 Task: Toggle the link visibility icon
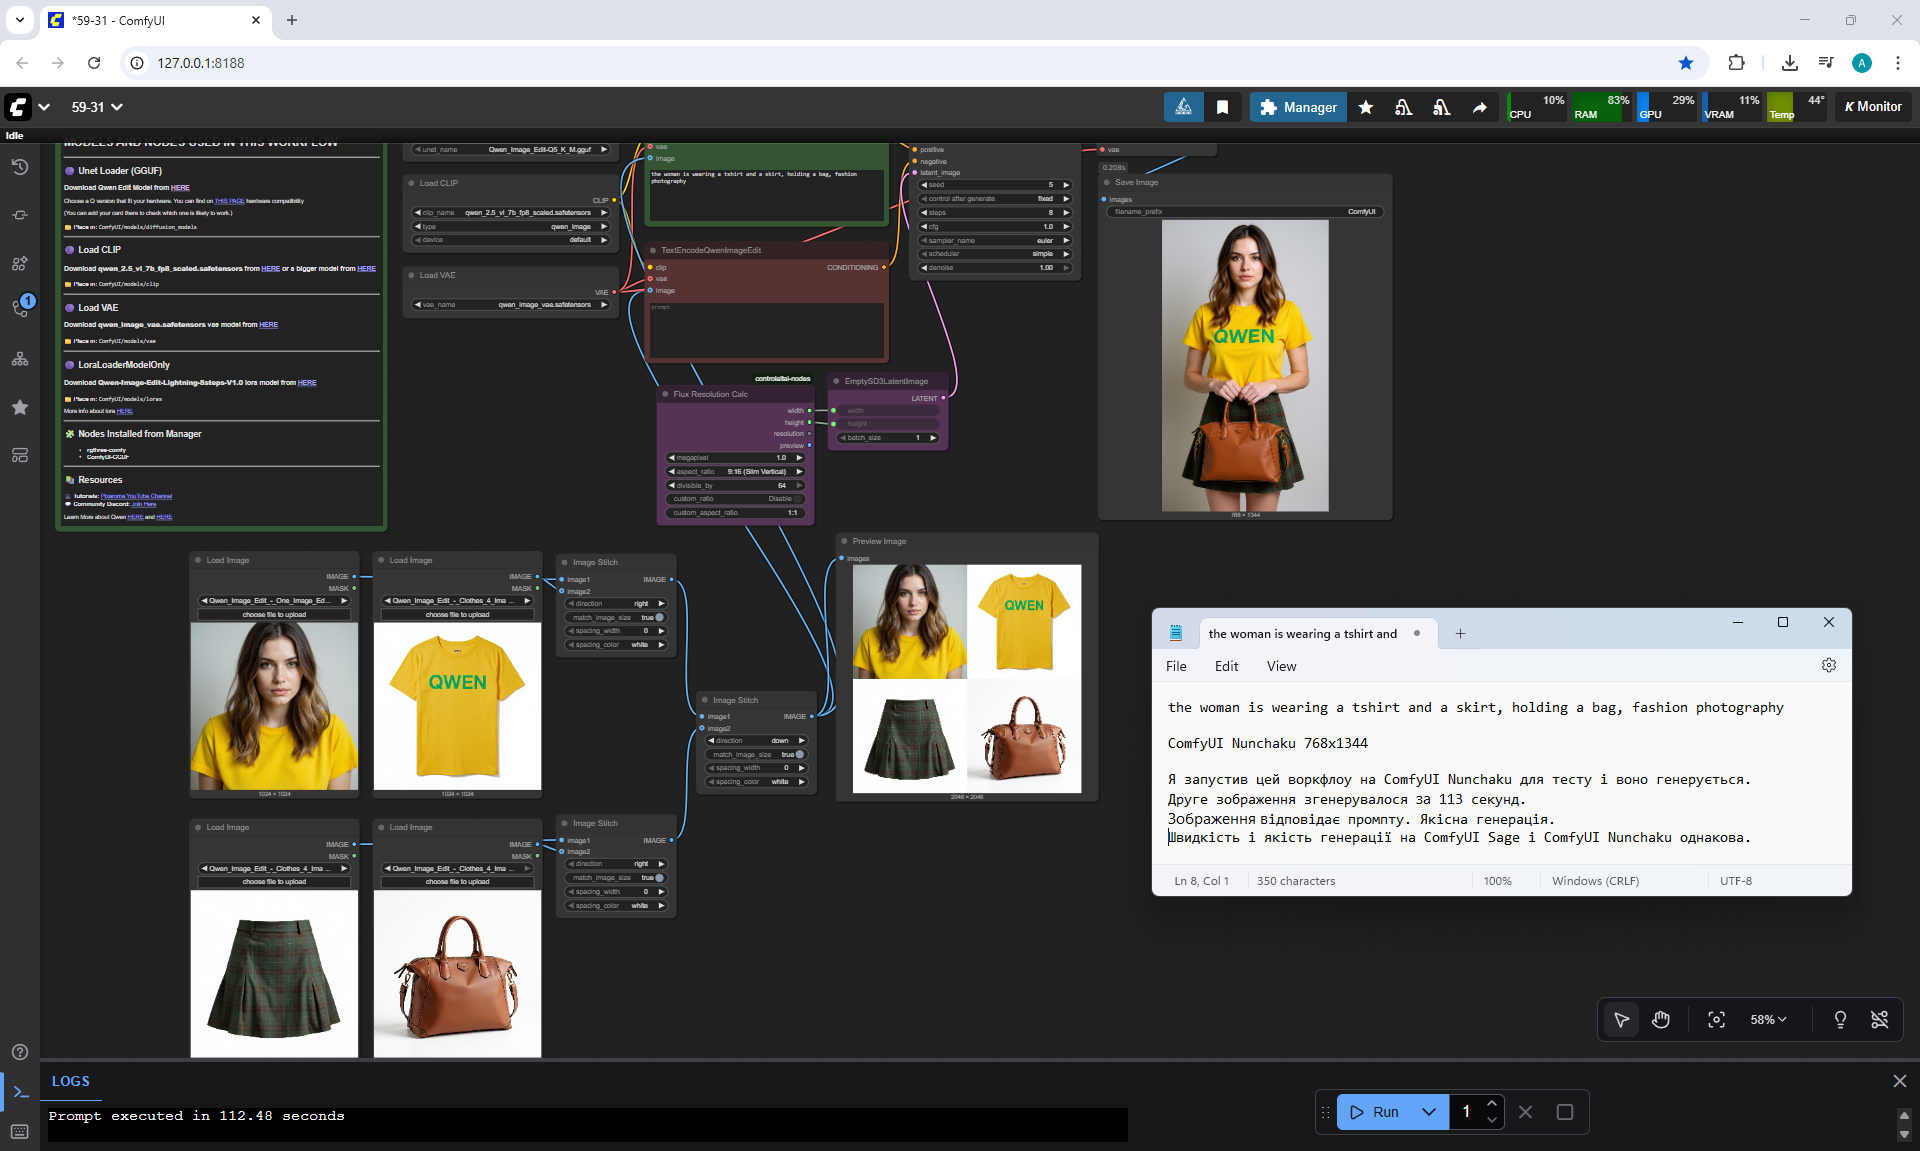[1879, 1019]
